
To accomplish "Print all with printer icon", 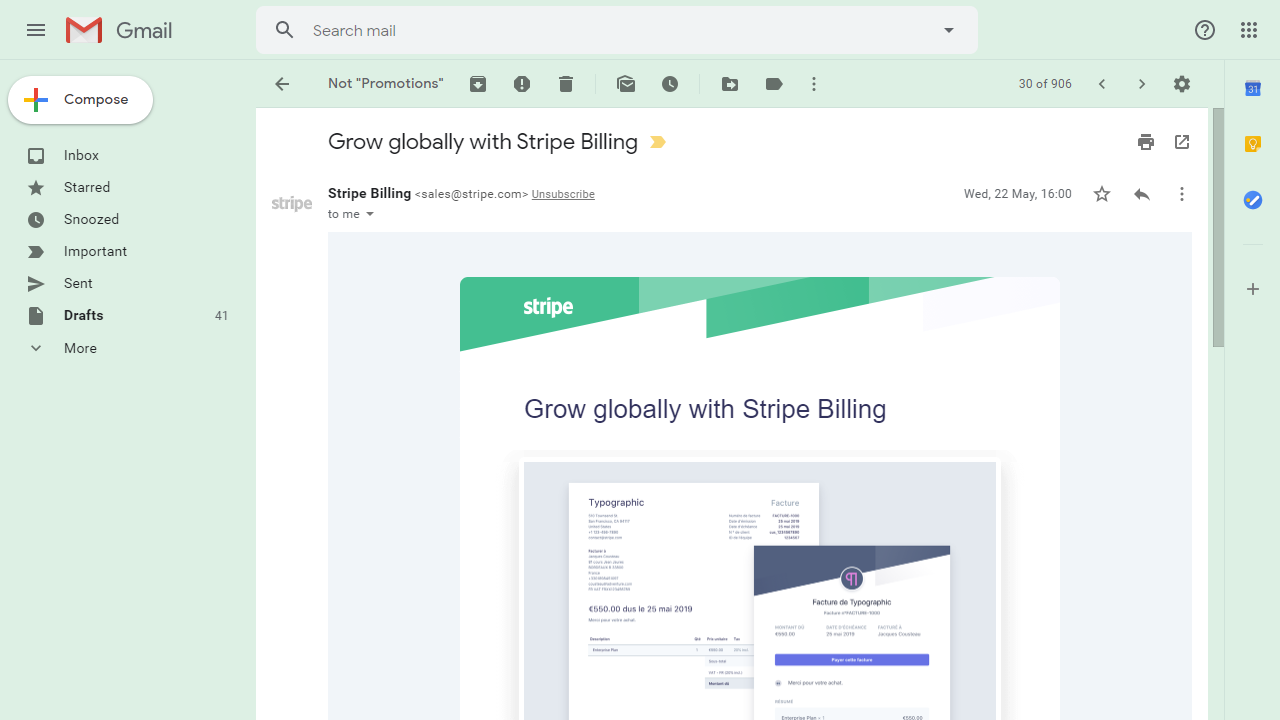I will coord(1146,142).
